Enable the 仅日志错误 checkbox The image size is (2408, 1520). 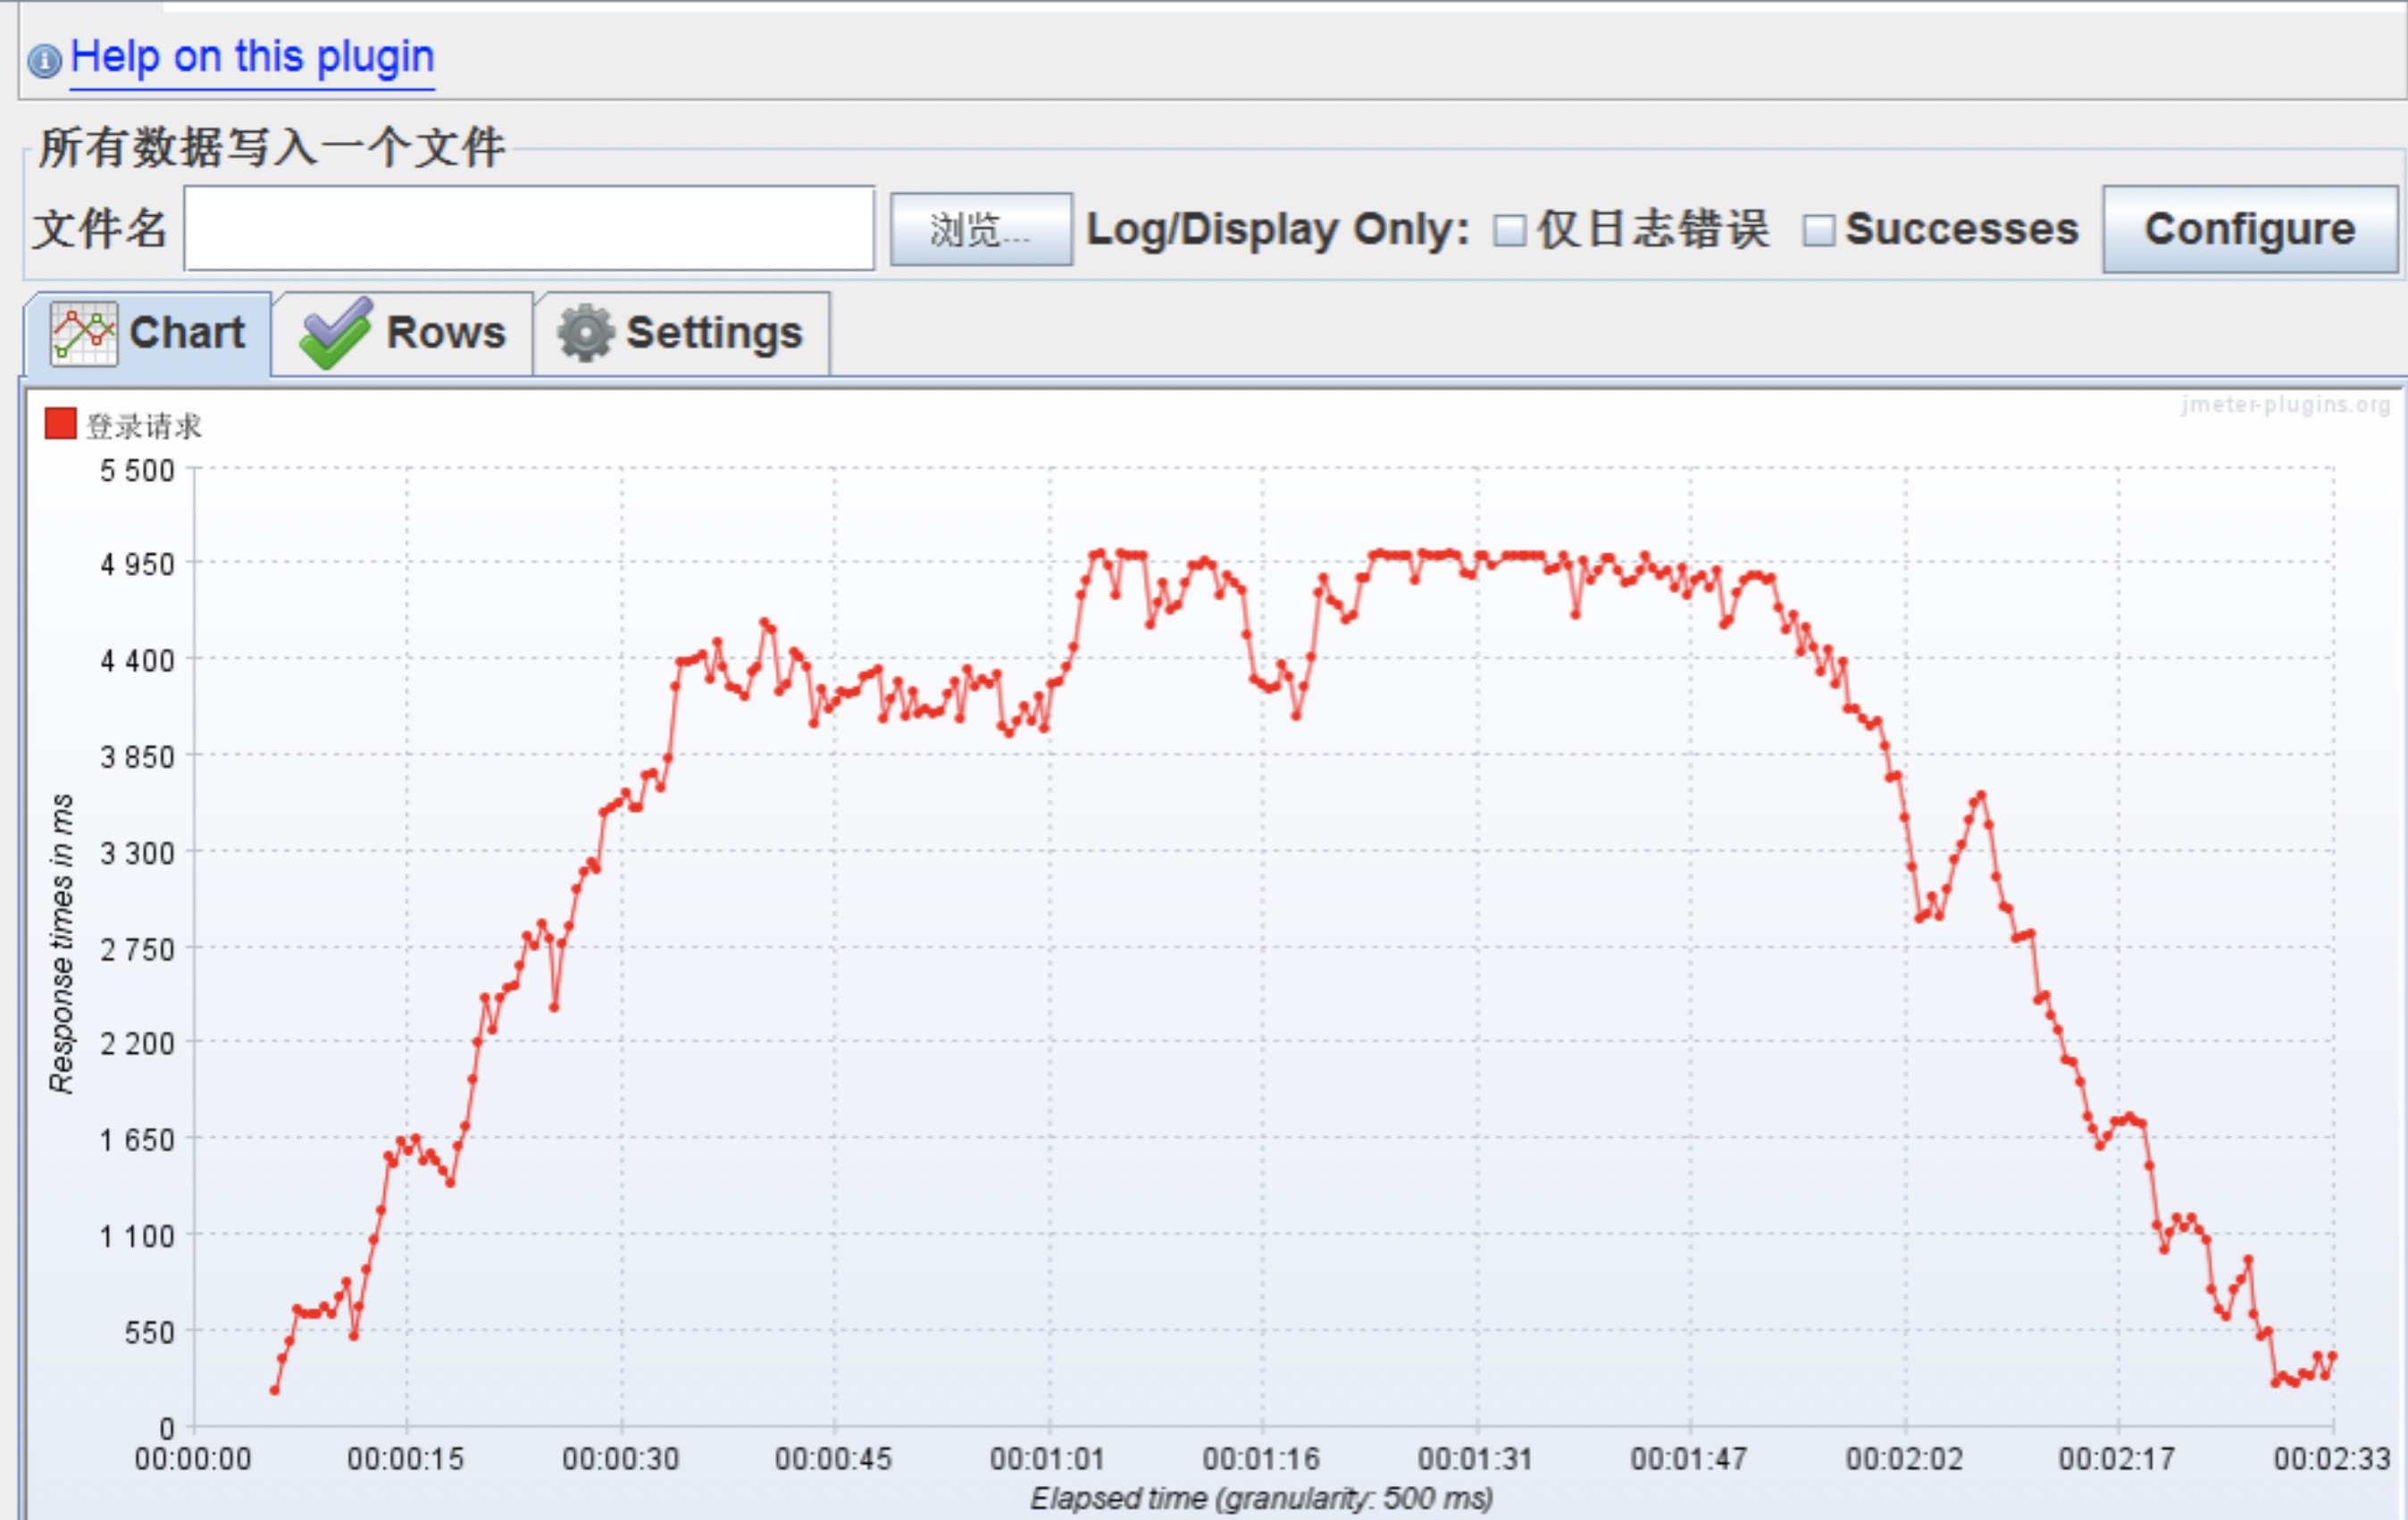(x=1509, y=231)
